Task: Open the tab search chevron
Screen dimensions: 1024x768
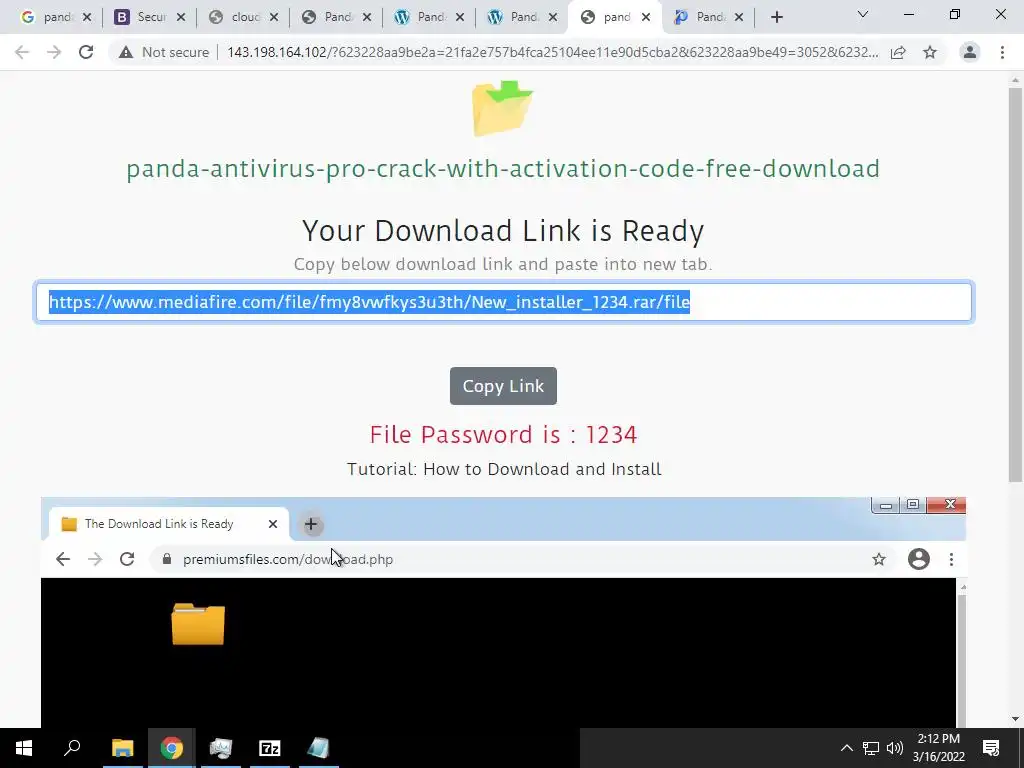Action: point(863,14)
